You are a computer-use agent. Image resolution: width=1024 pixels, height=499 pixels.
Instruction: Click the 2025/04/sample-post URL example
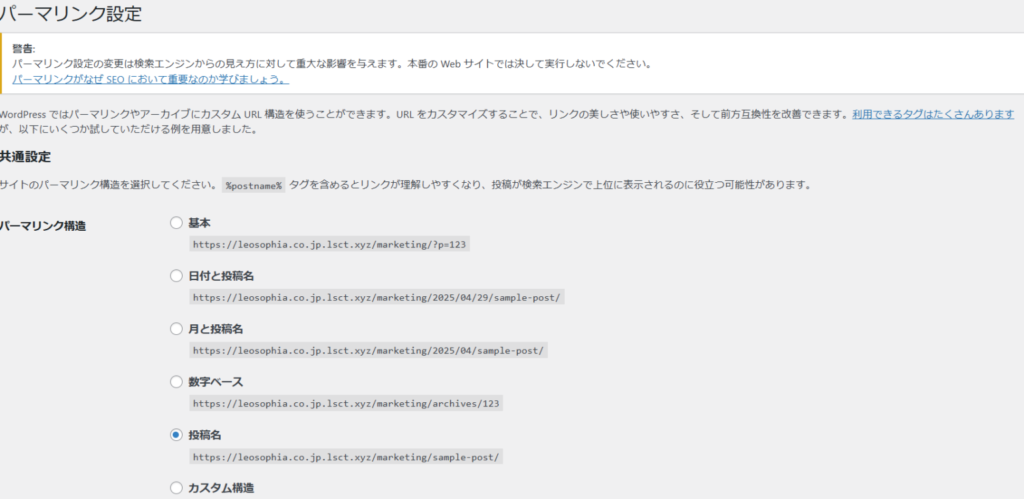tap(368, 350)
